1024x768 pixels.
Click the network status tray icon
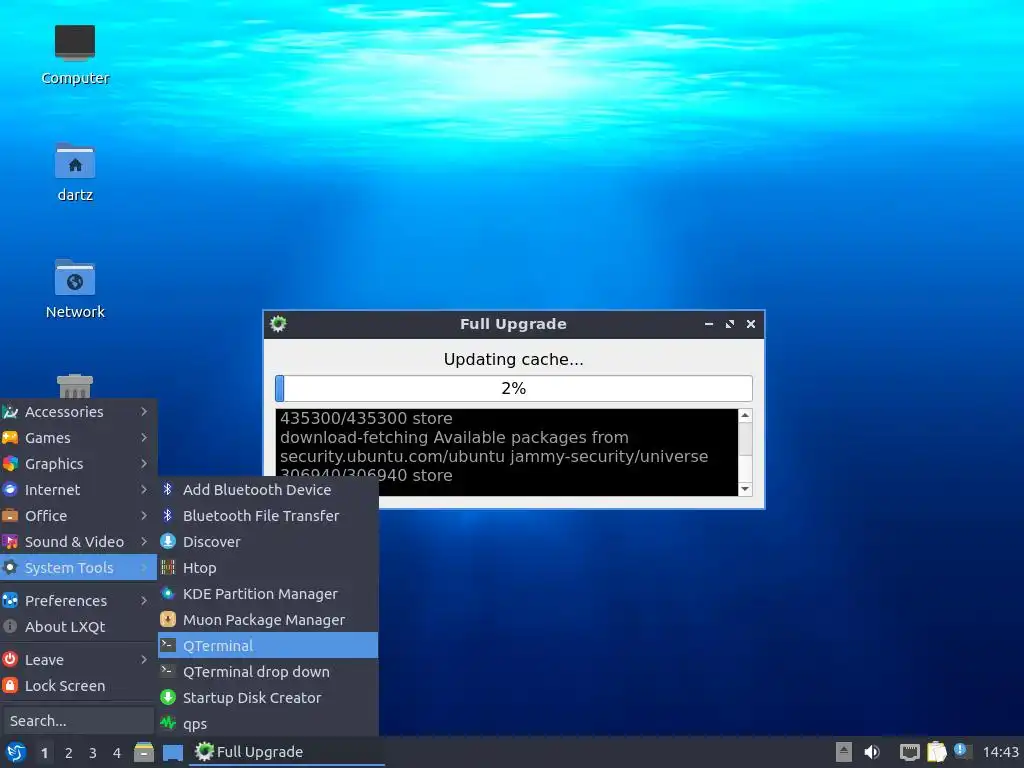click(909, 752)
